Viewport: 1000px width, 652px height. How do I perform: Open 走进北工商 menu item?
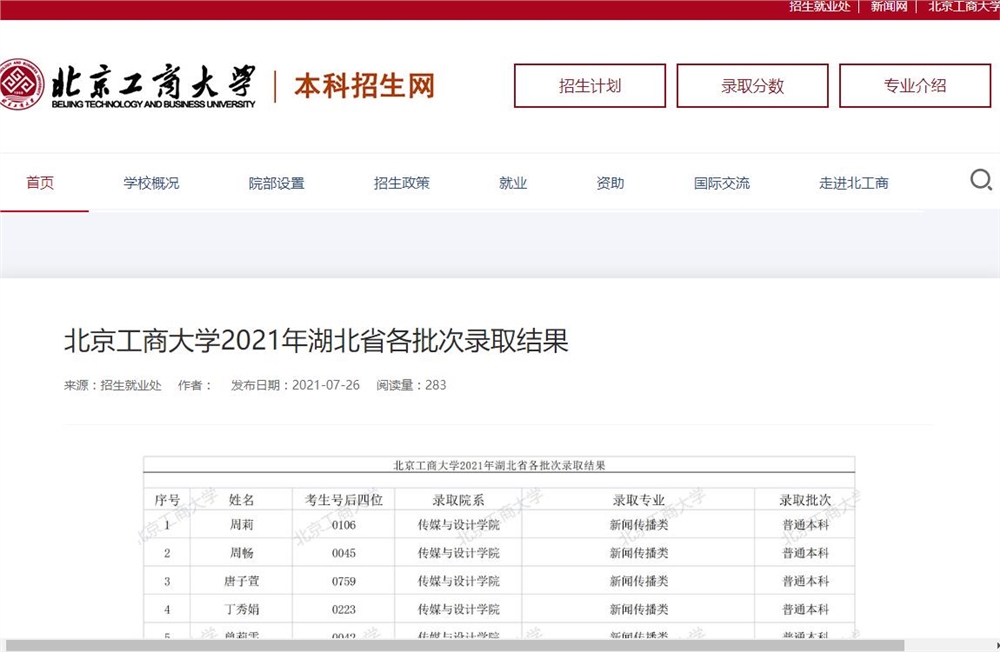854,183
